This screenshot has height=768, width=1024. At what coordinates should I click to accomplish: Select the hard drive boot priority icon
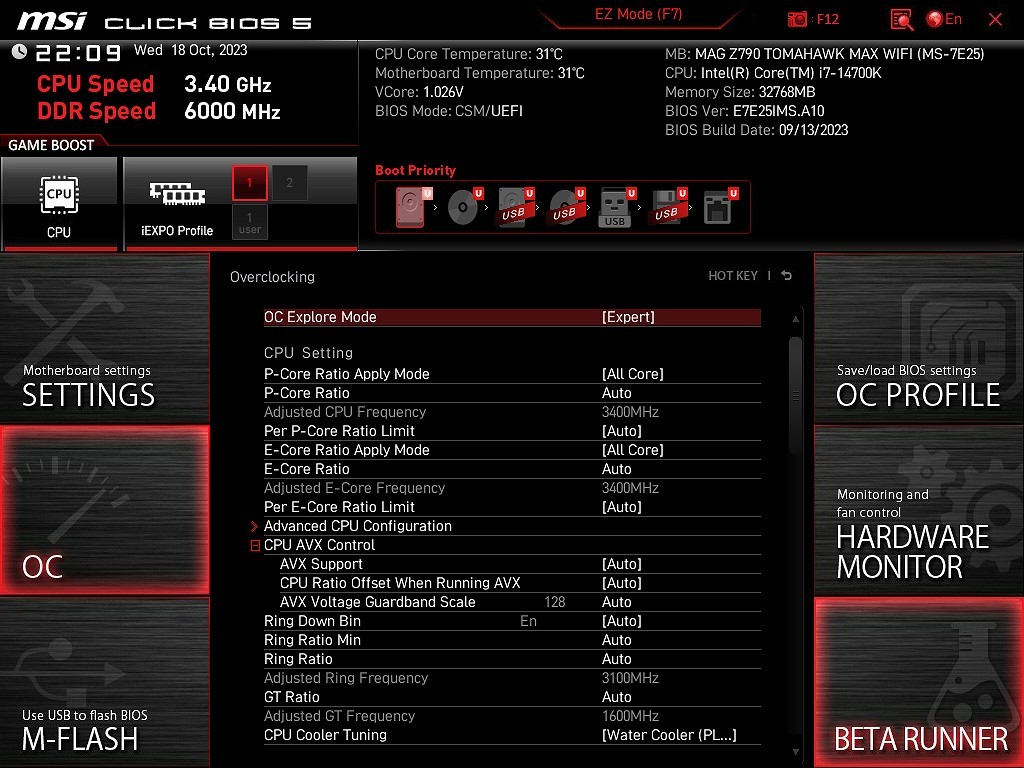[x=412, y=207]
